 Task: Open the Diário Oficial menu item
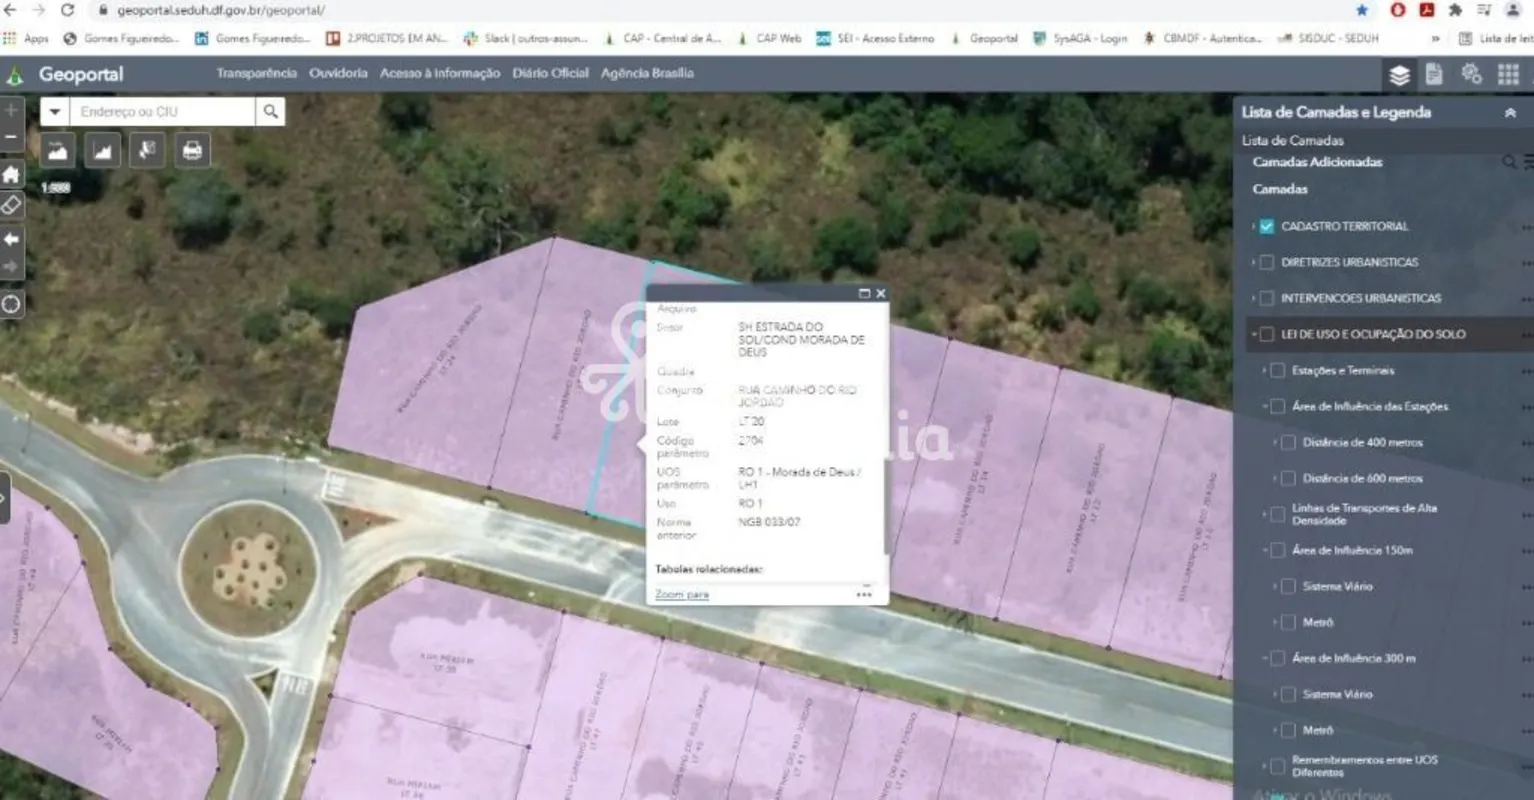[551, 74]
